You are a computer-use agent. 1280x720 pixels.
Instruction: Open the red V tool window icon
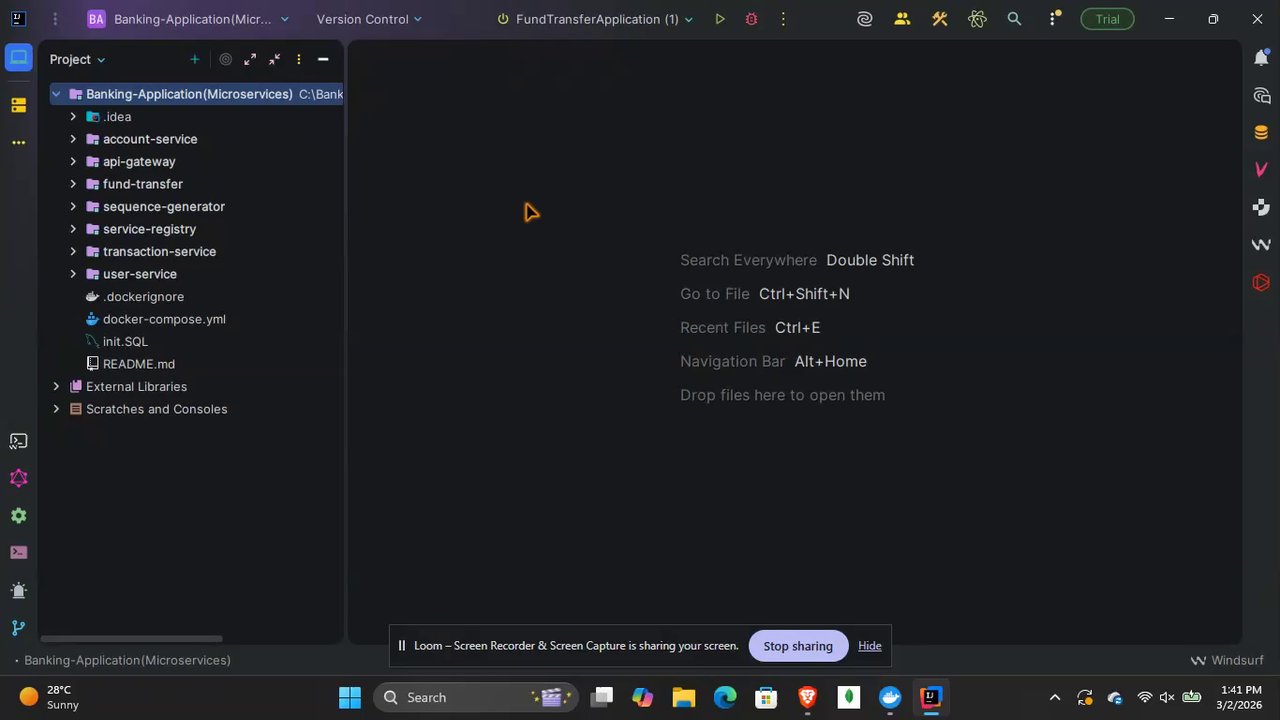[1261, 170]
